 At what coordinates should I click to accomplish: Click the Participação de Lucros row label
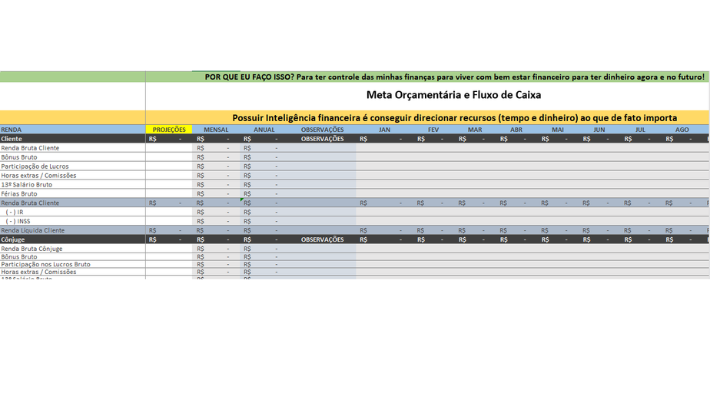[35, 166]
